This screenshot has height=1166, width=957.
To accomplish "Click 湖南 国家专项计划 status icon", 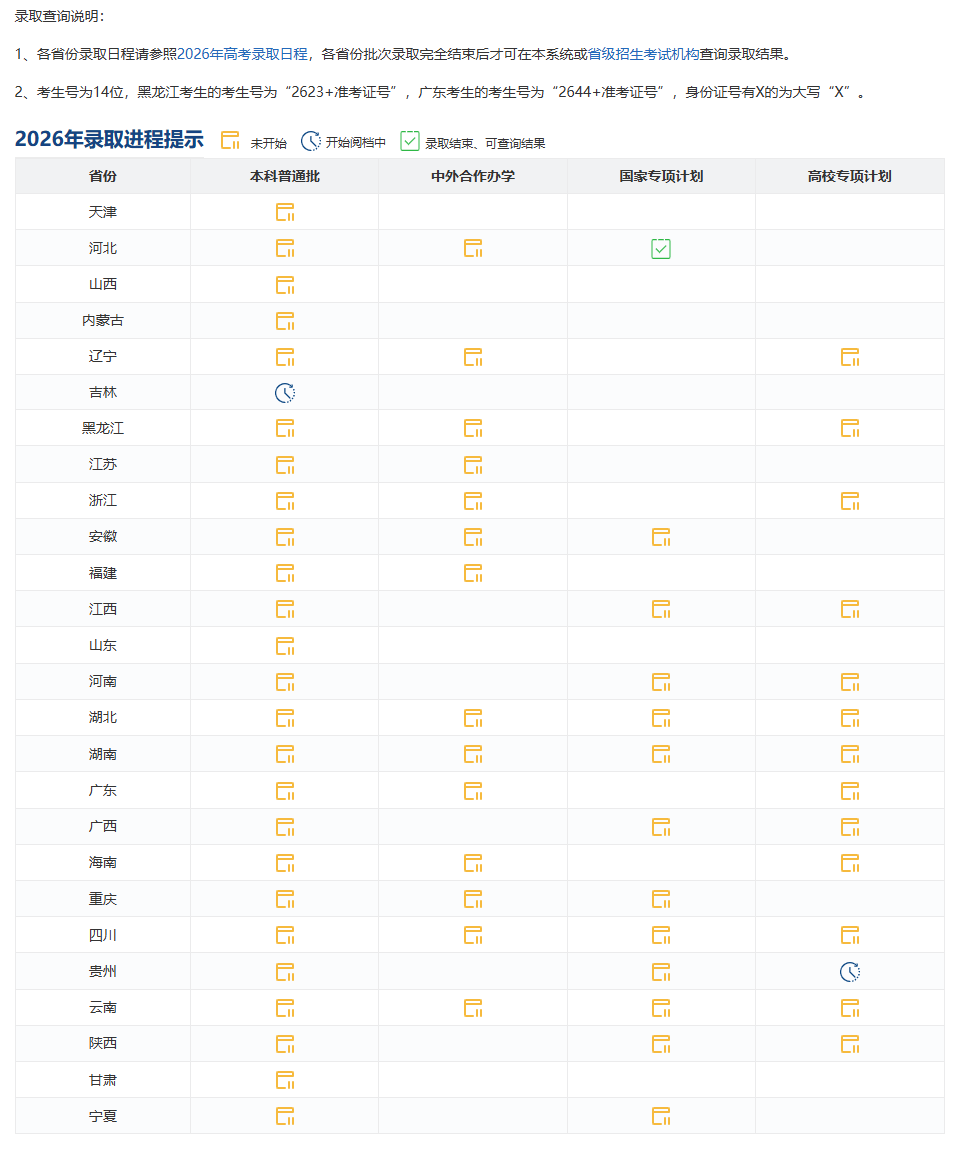I will tap(661, 755).
